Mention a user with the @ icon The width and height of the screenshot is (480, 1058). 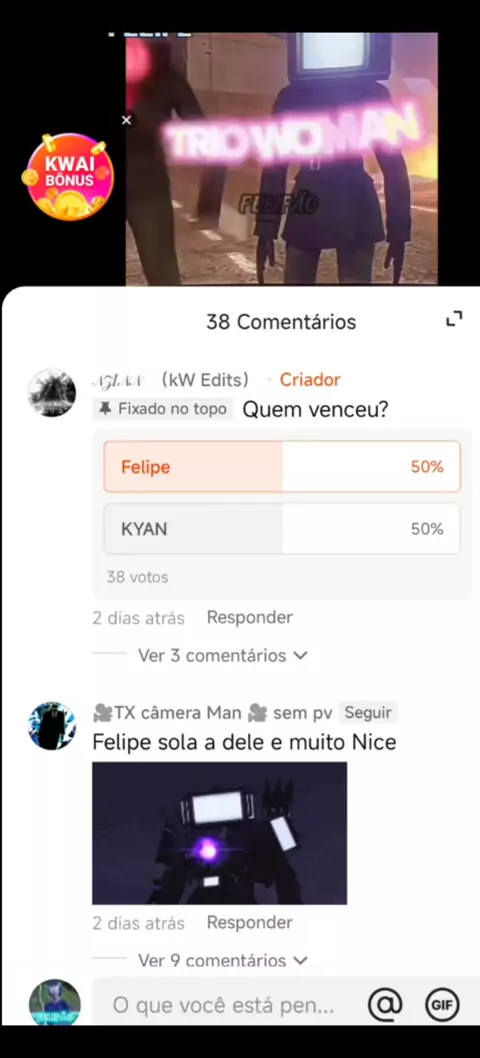[385, 1005]
